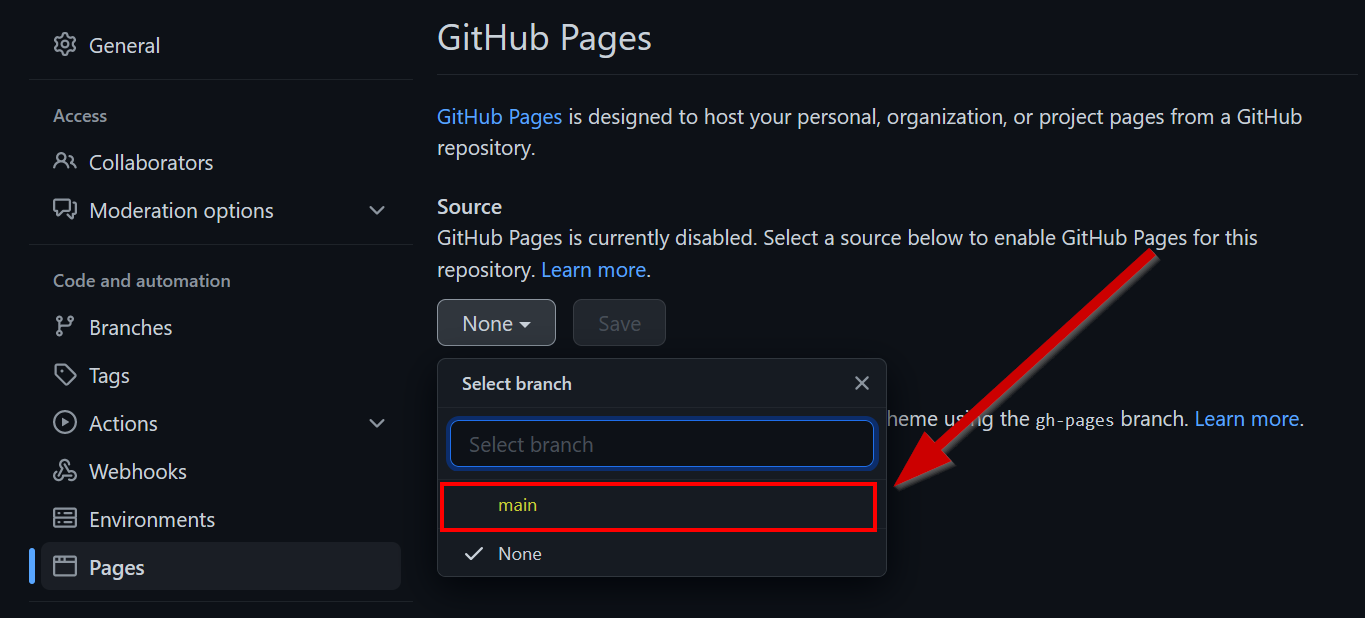Click the Moderation options comment icon

pyautogui.click(x=65, y=210)
